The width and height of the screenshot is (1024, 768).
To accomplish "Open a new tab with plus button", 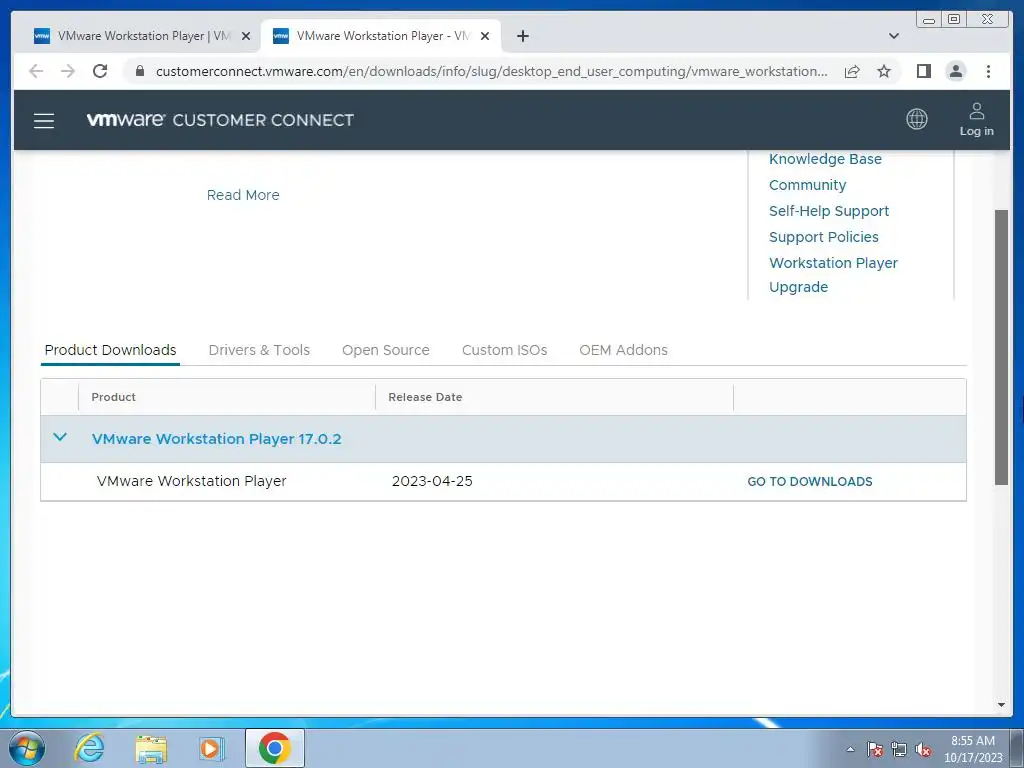I will point(522,36).
